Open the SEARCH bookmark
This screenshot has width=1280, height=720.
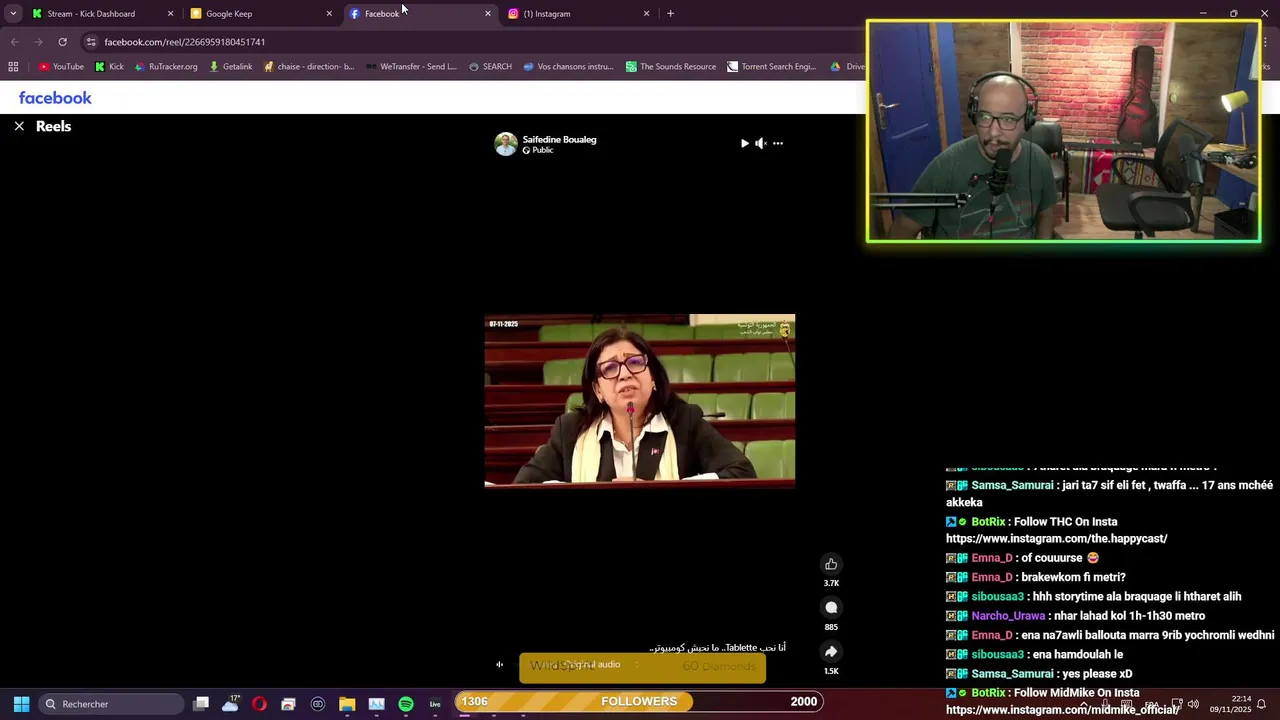point(490,67)
